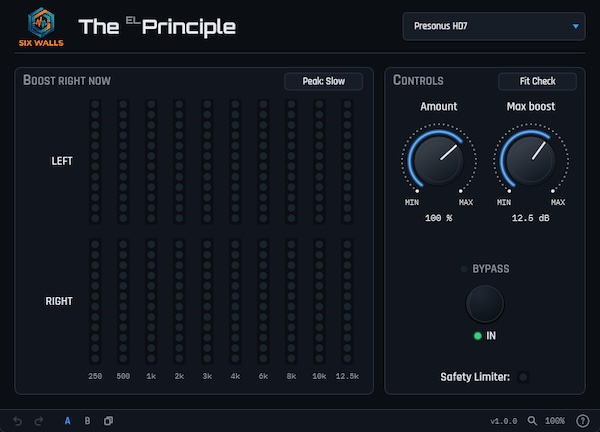Viewport: 600px width, 432px height.
Task: Click the 12.5k frequency band label
Action: [x=347, y=376]
